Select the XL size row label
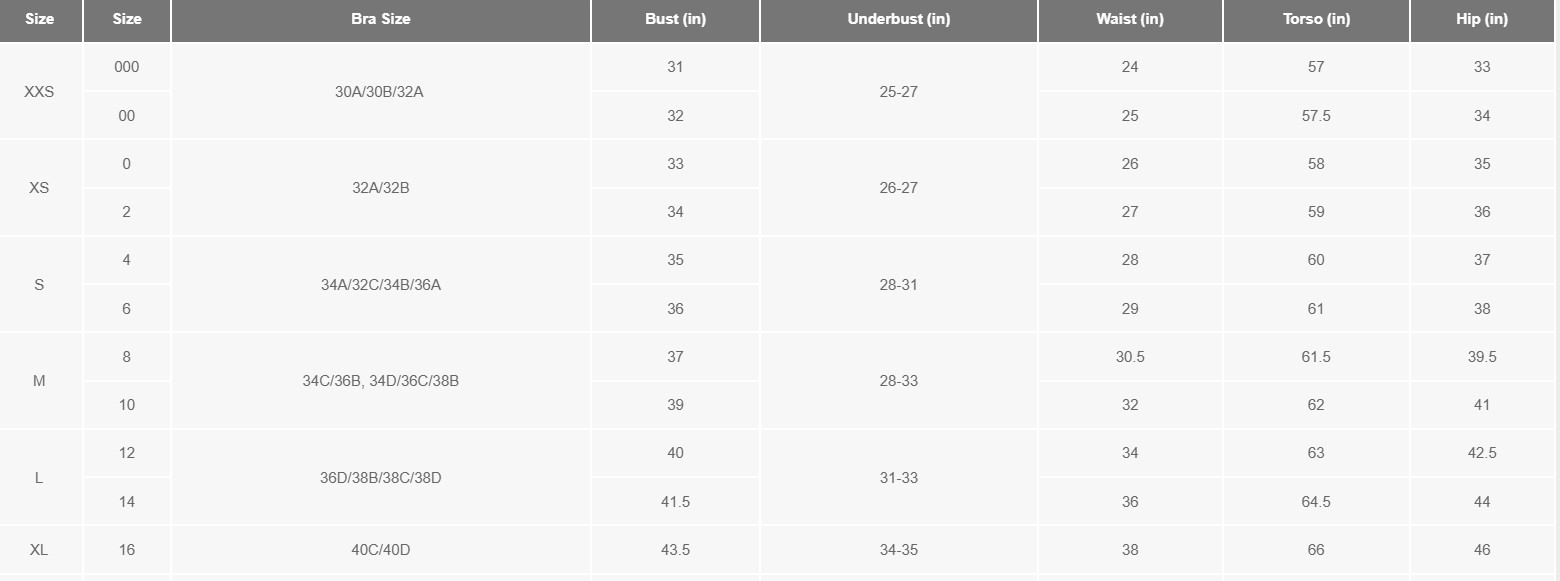The image size is (1560, 581). click(40, 550)
